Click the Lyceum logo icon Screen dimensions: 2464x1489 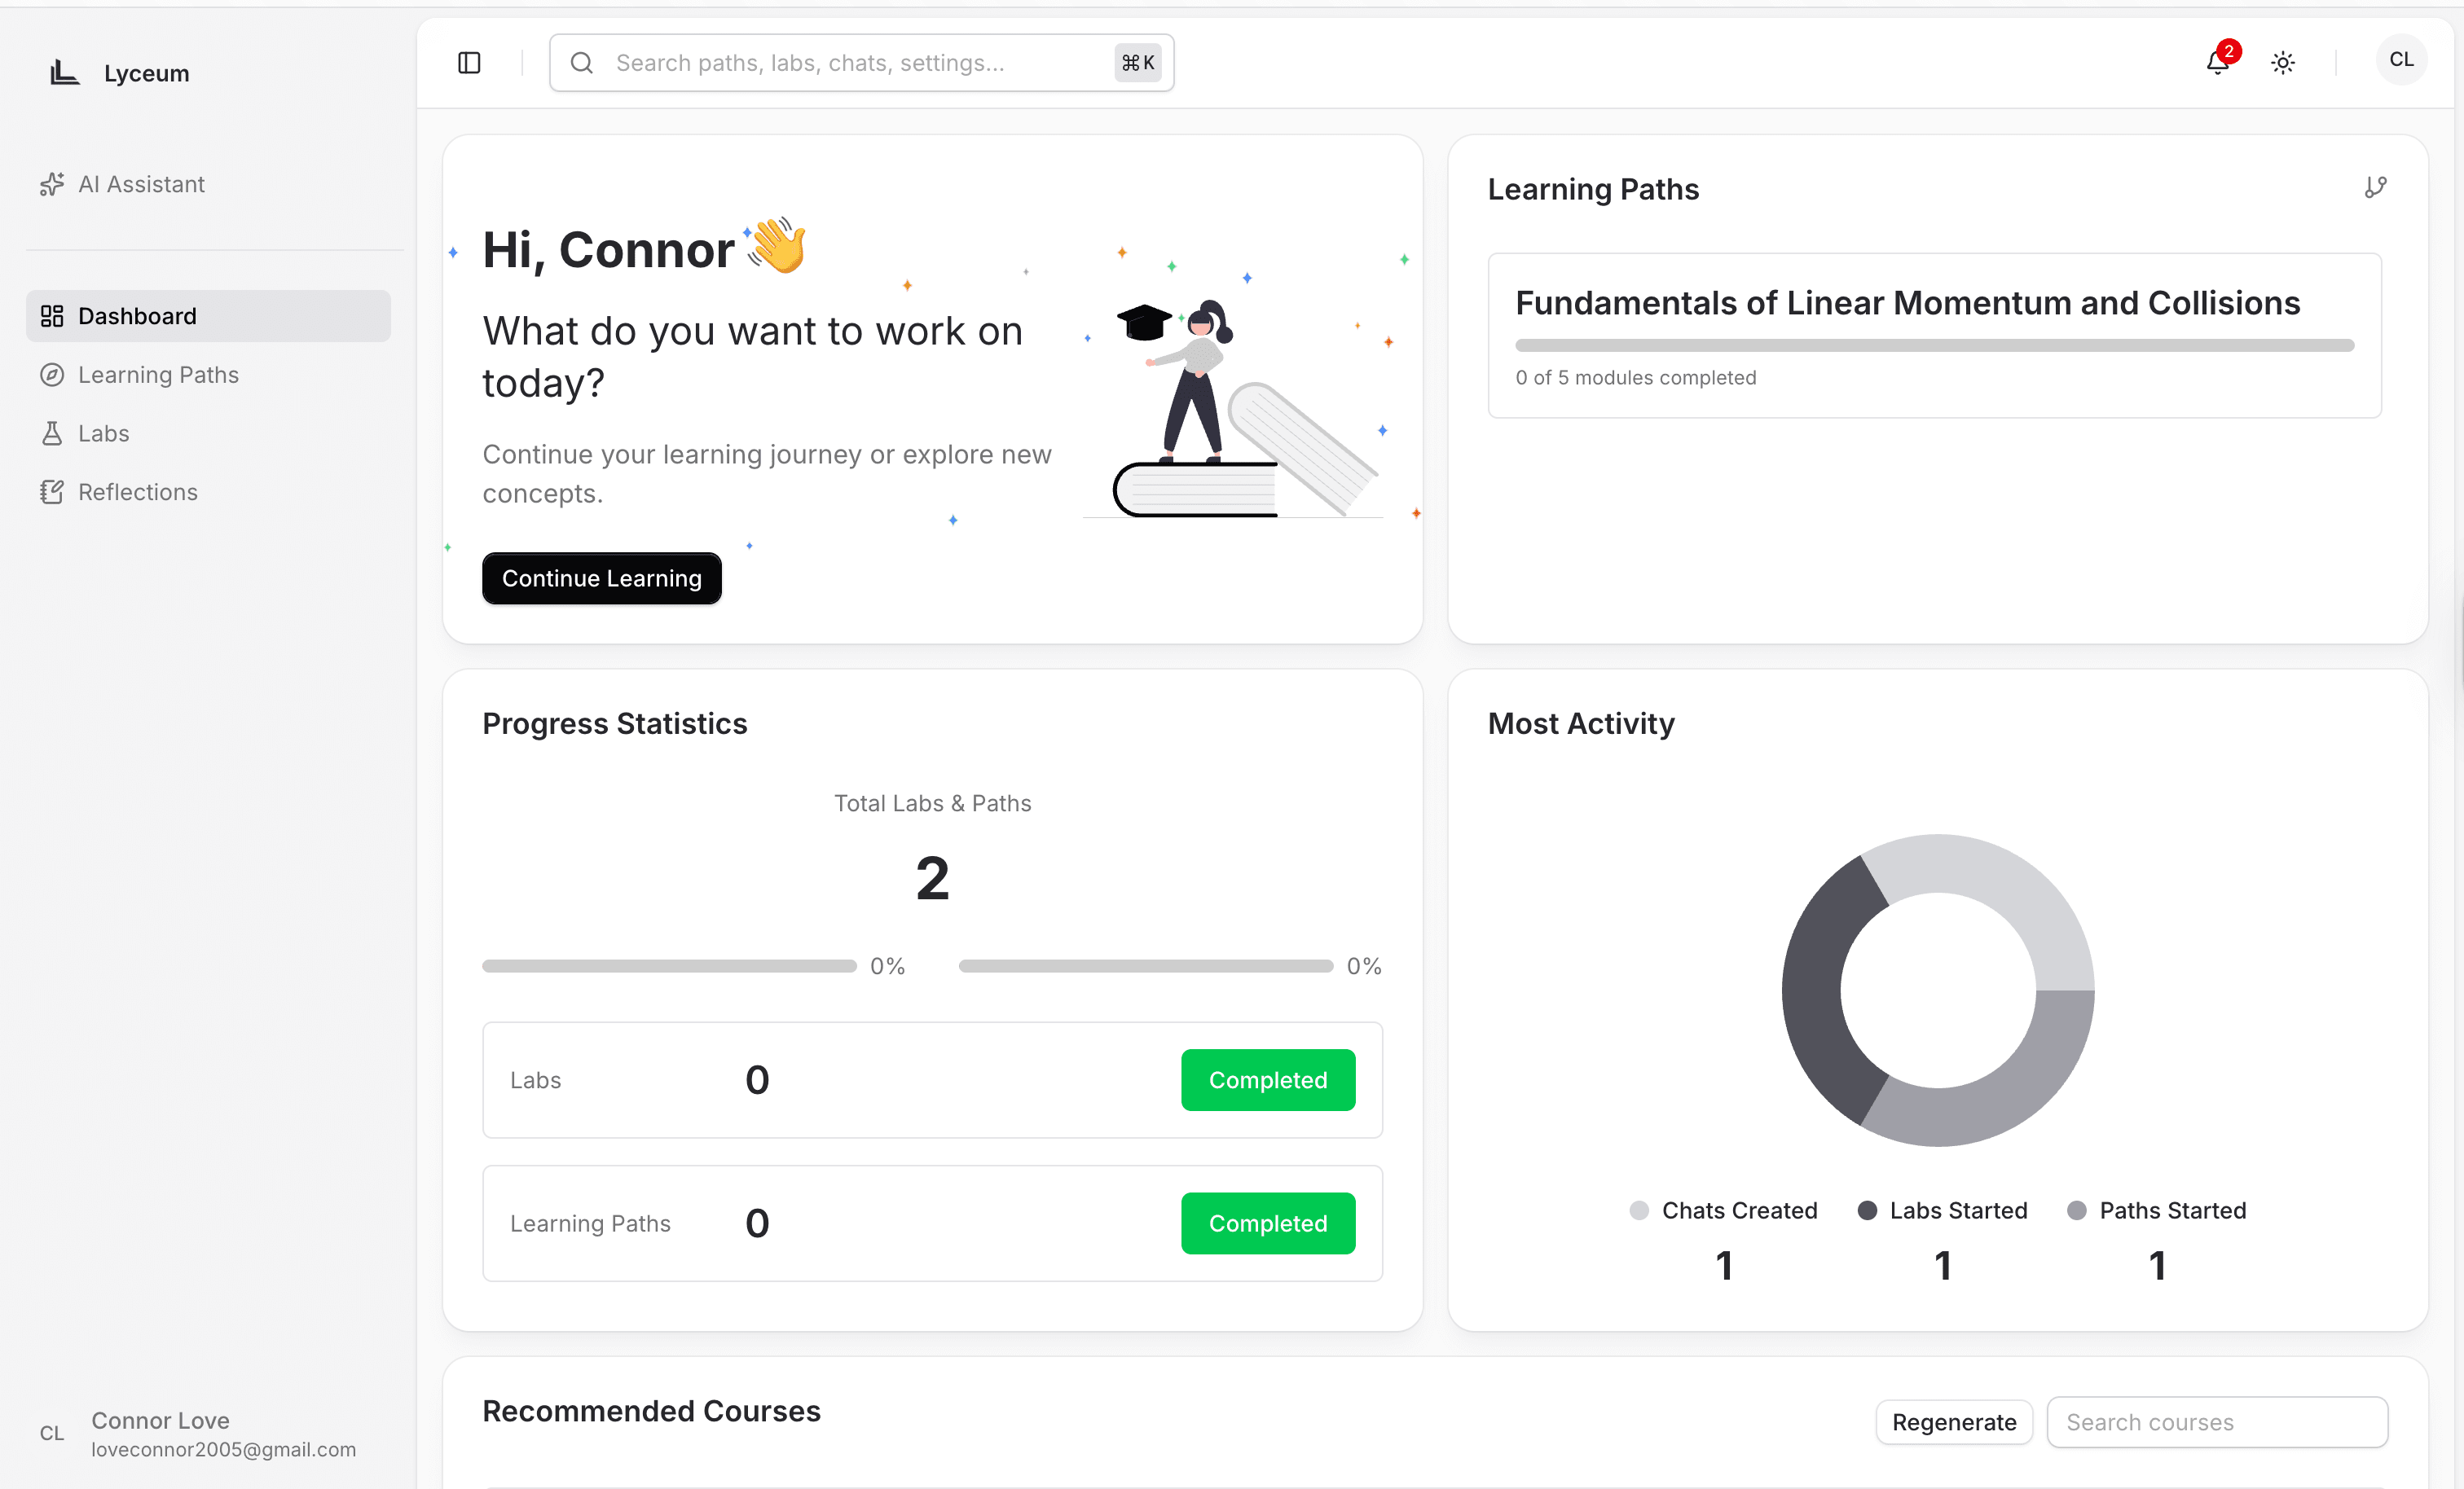coord(65,72)
